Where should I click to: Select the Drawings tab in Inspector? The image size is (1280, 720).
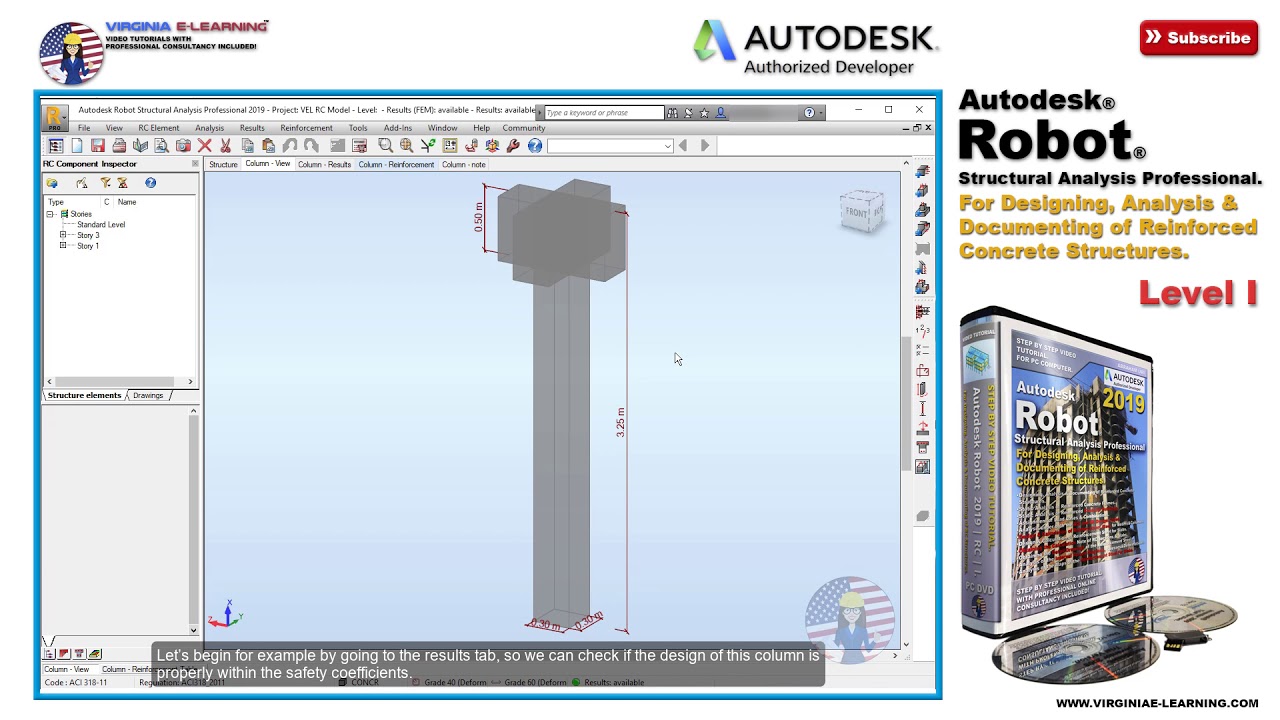(x=148, y=395)
